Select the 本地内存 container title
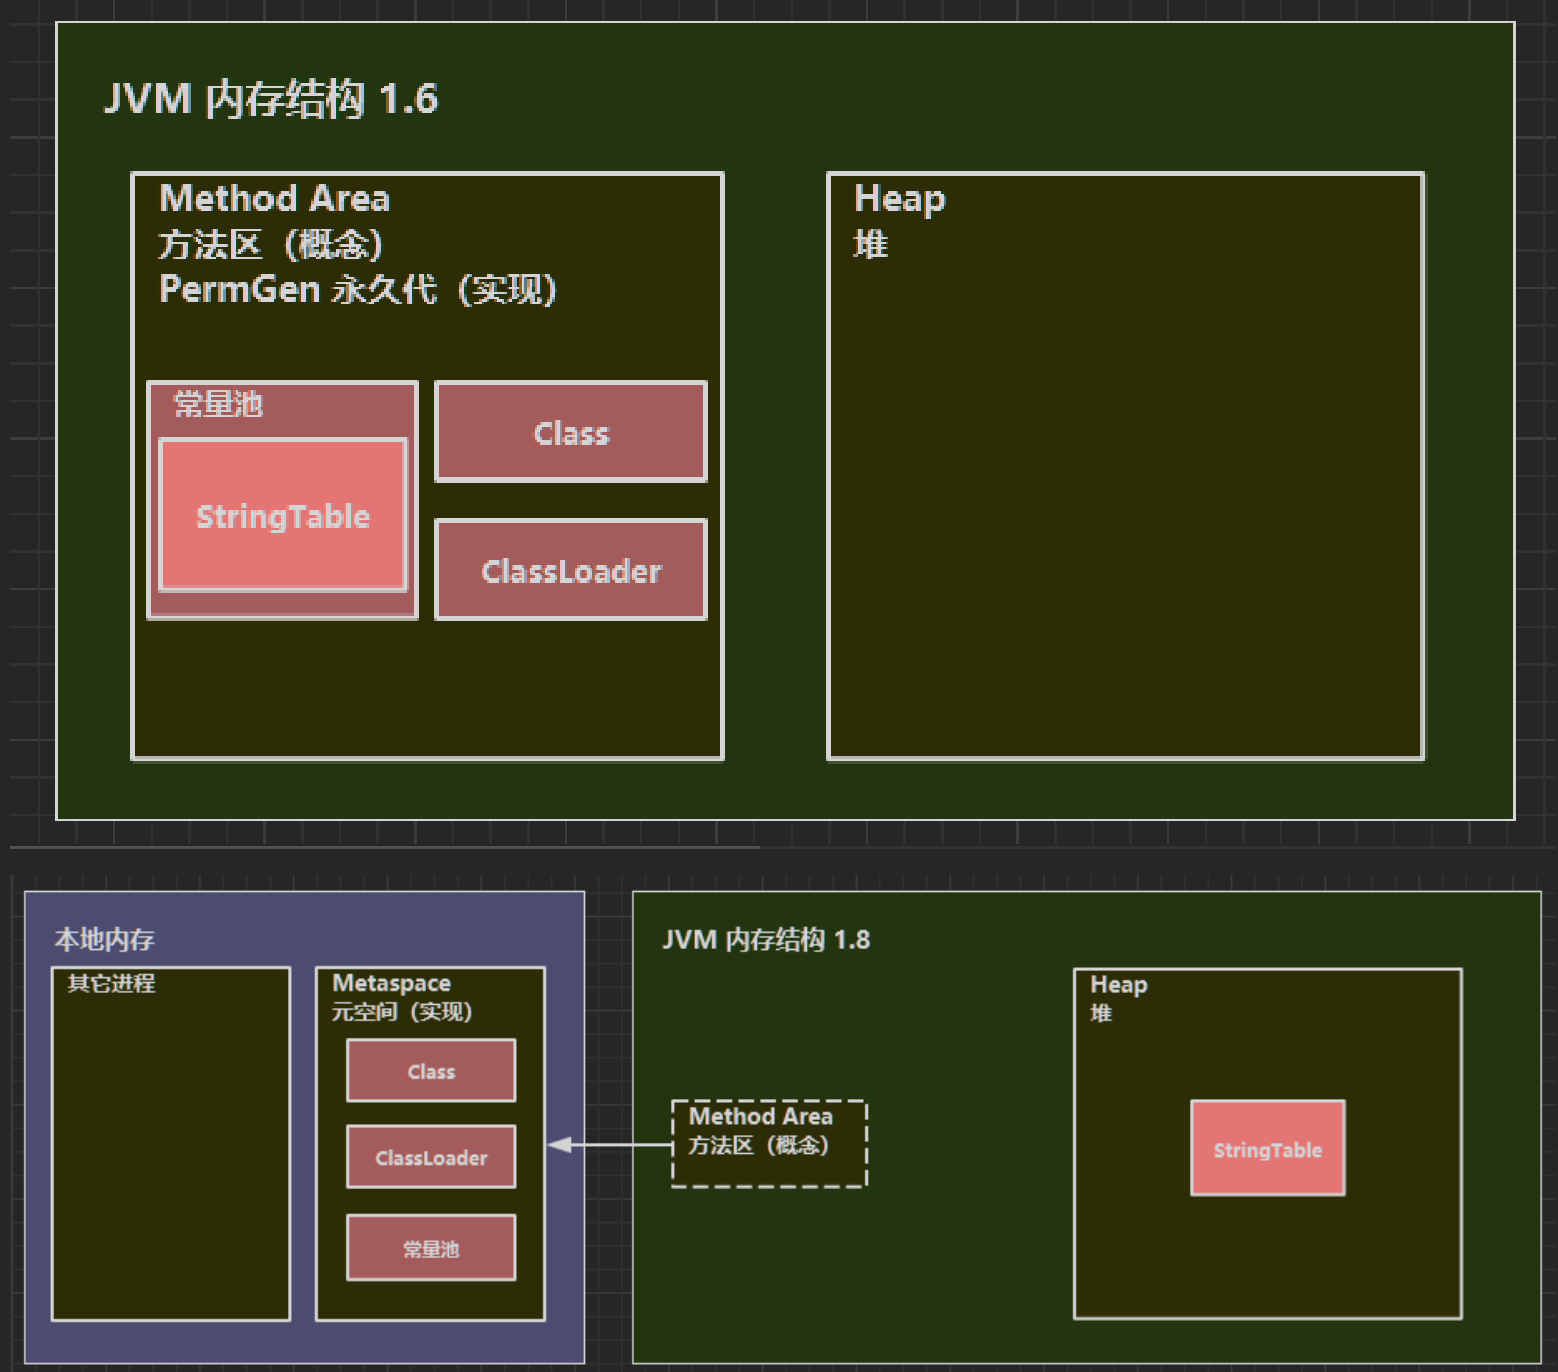The image size is (1558, 1372). [105, 939]
